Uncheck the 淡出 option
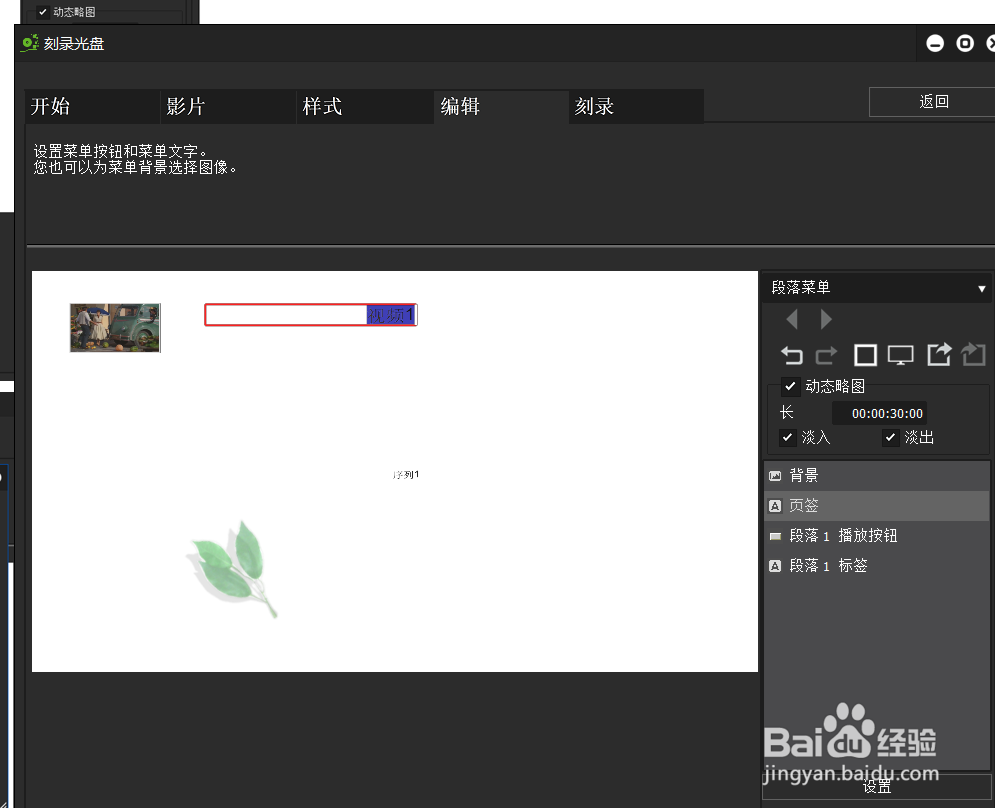This screenshot has width=995, height=808. point(890,437)
